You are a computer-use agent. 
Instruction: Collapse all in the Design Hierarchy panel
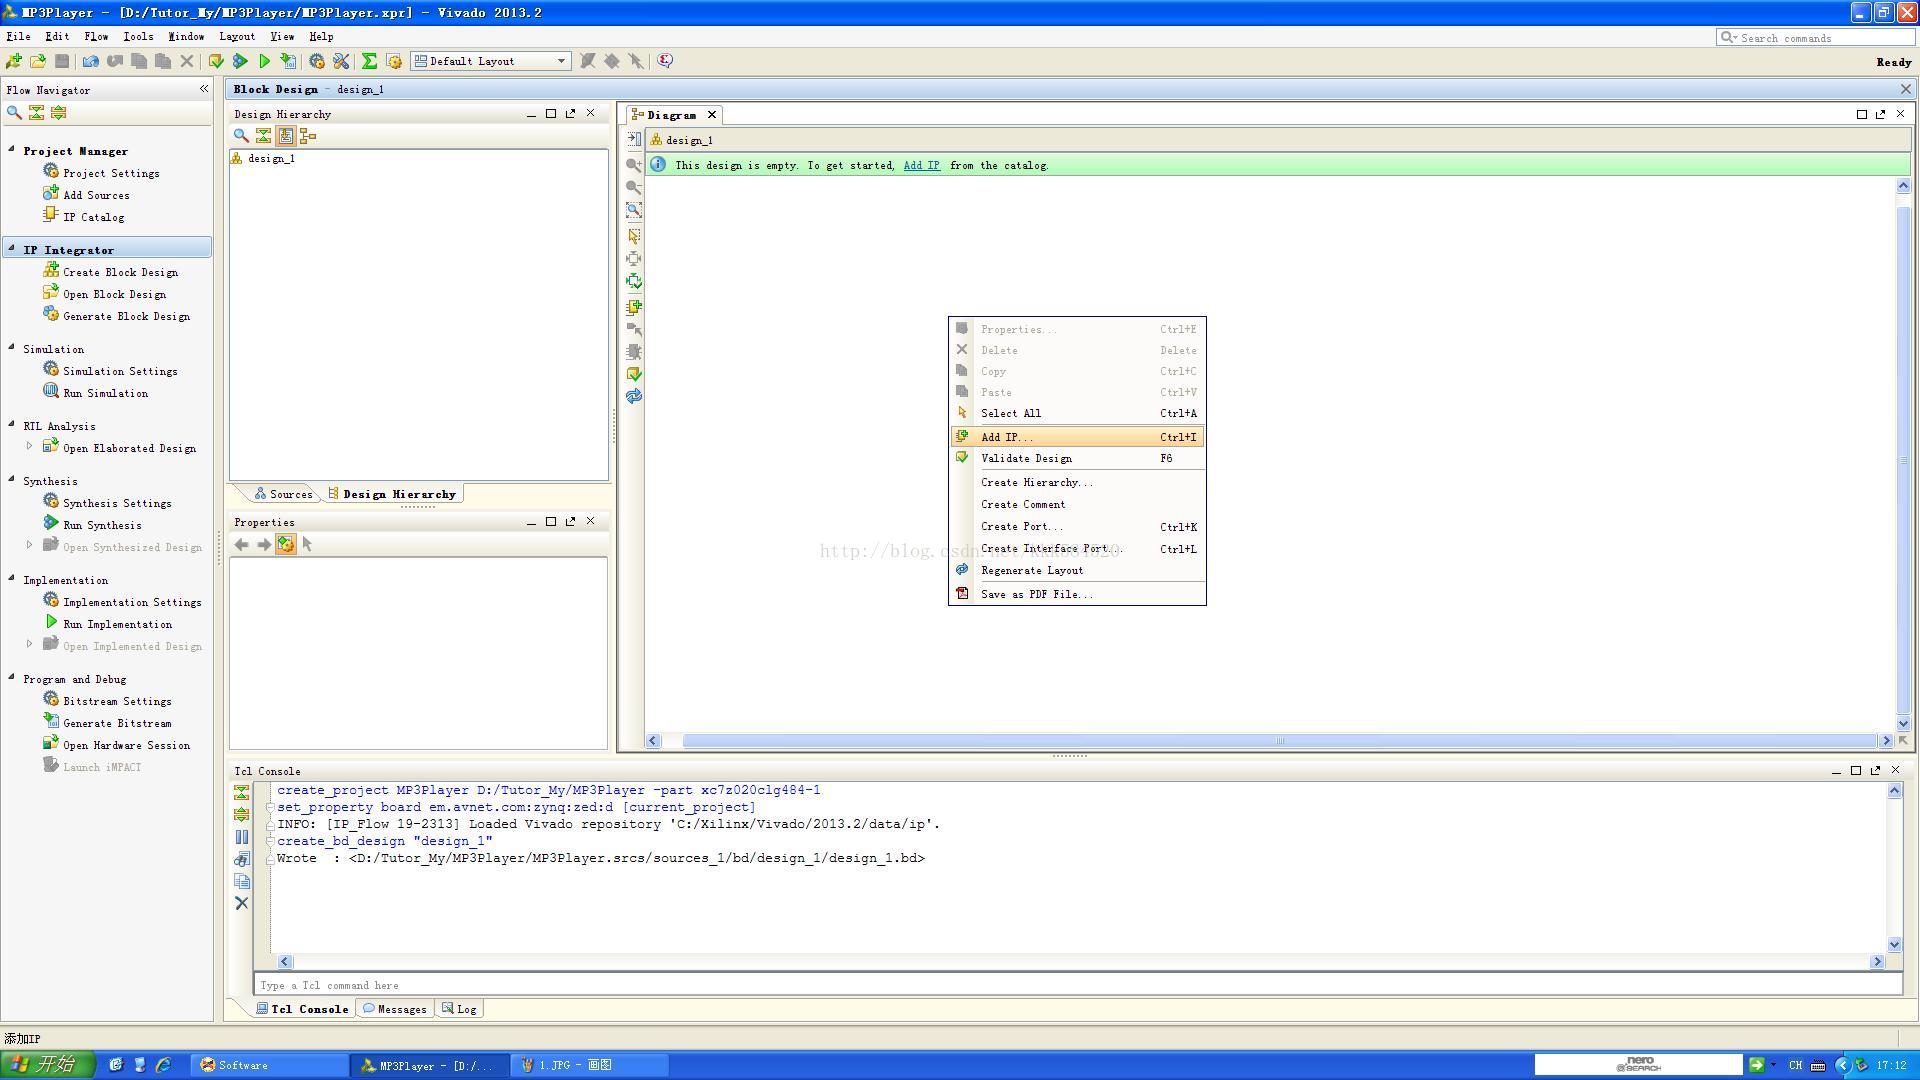(263, 136)
